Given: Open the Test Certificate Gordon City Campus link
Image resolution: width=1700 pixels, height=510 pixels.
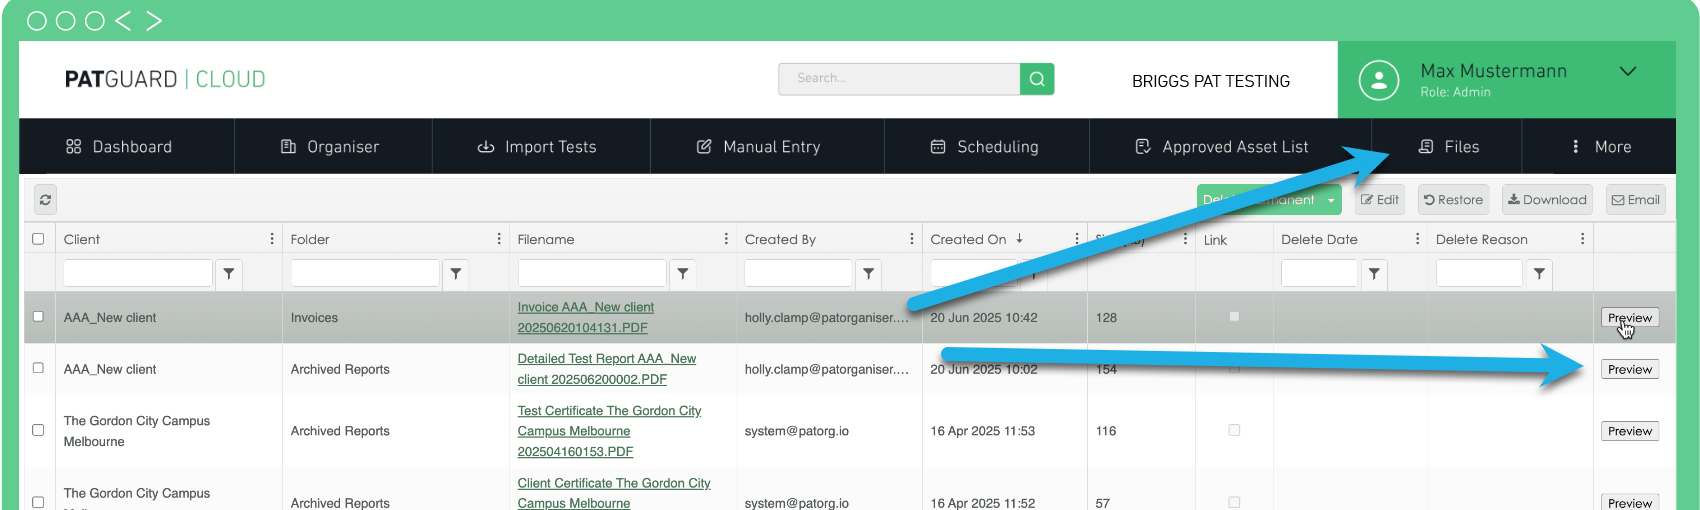Looking at the screenshot, I should click(609, 431).
